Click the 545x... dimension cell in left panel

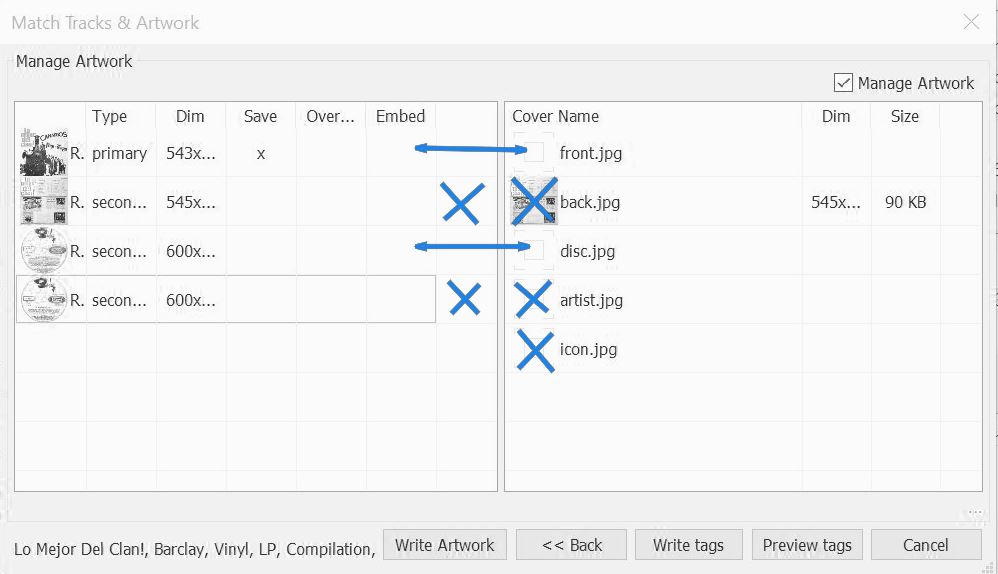coord(190,202)
